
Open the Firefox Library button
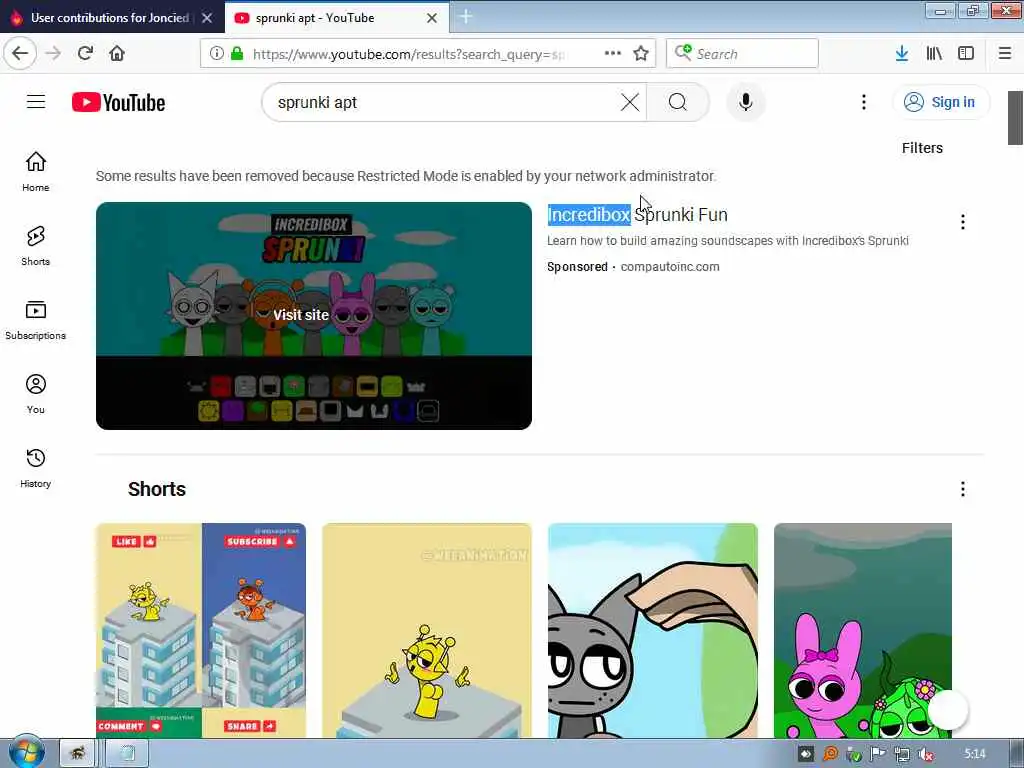[x=934, y=54]
